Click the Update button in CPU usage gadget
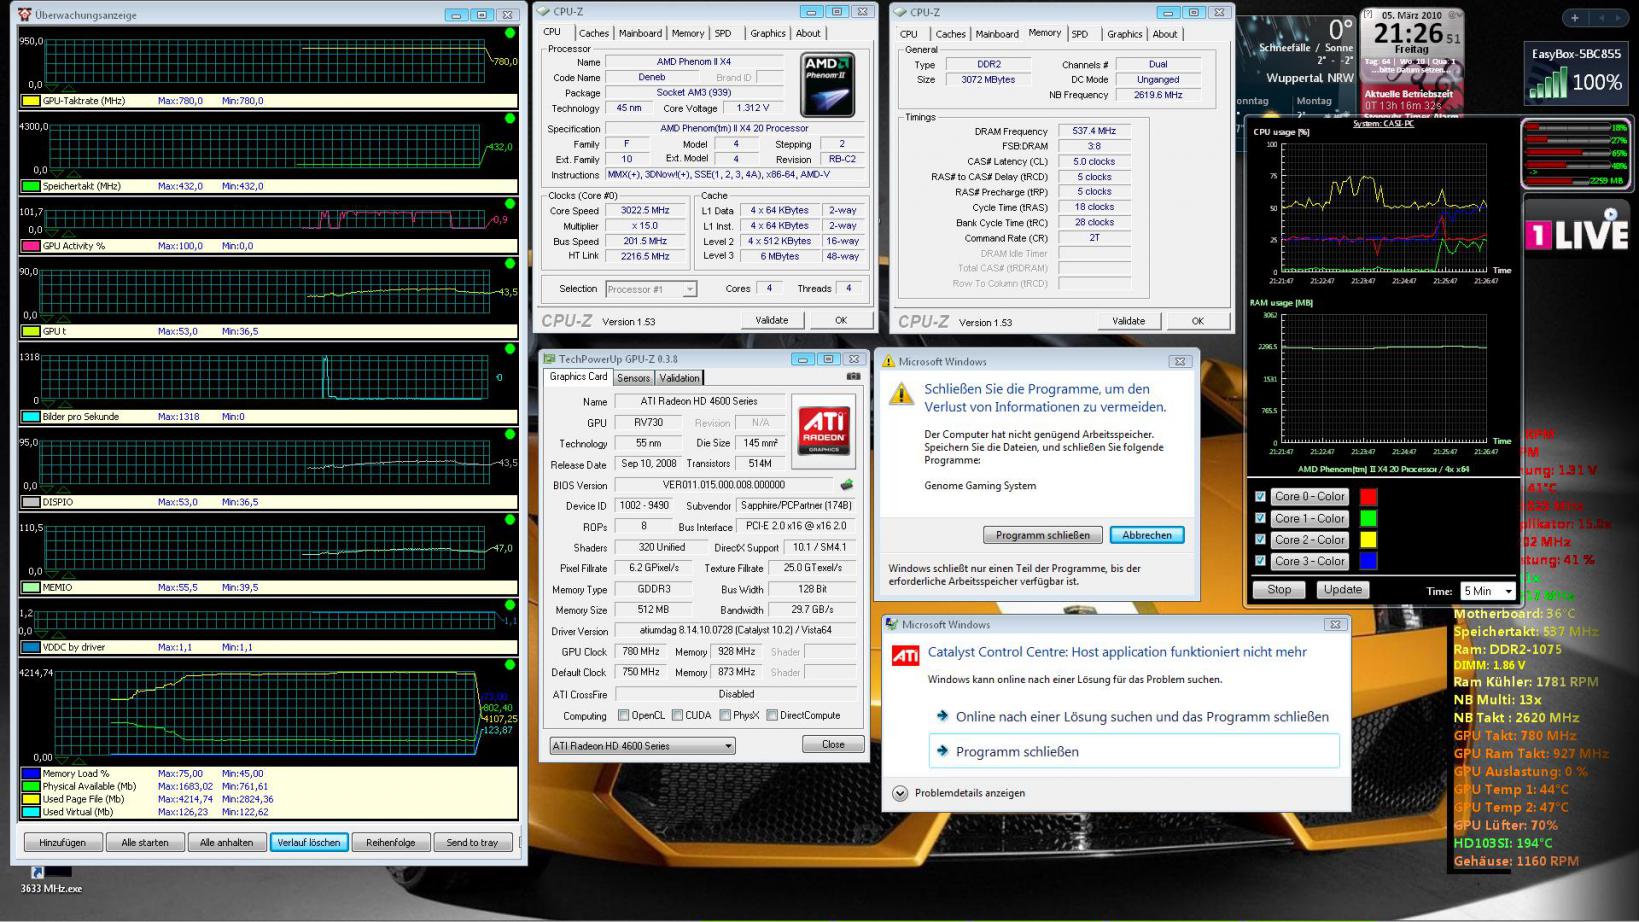 [1342, 590]
